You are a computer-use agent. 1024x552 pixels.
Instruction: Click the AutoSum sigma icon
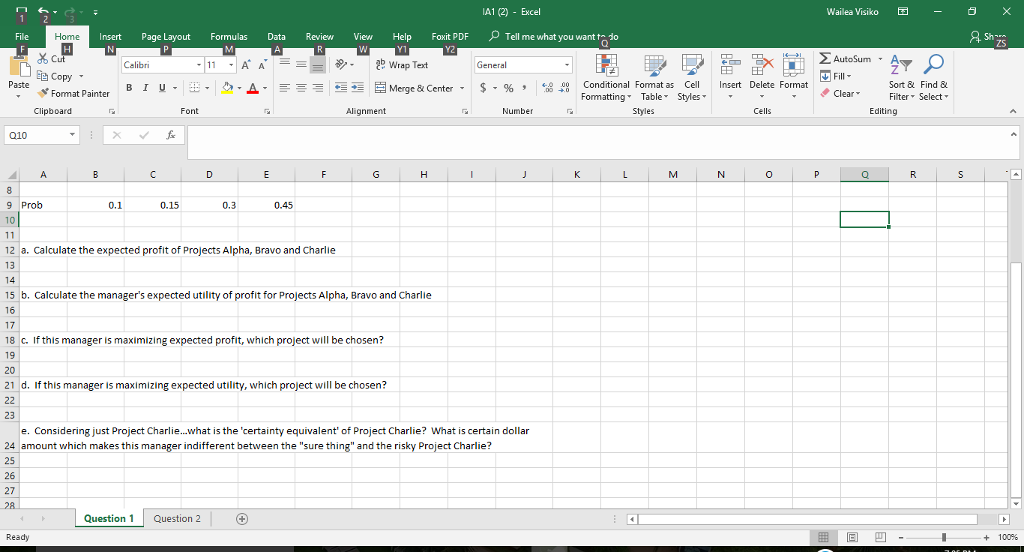tap(825, 59)
